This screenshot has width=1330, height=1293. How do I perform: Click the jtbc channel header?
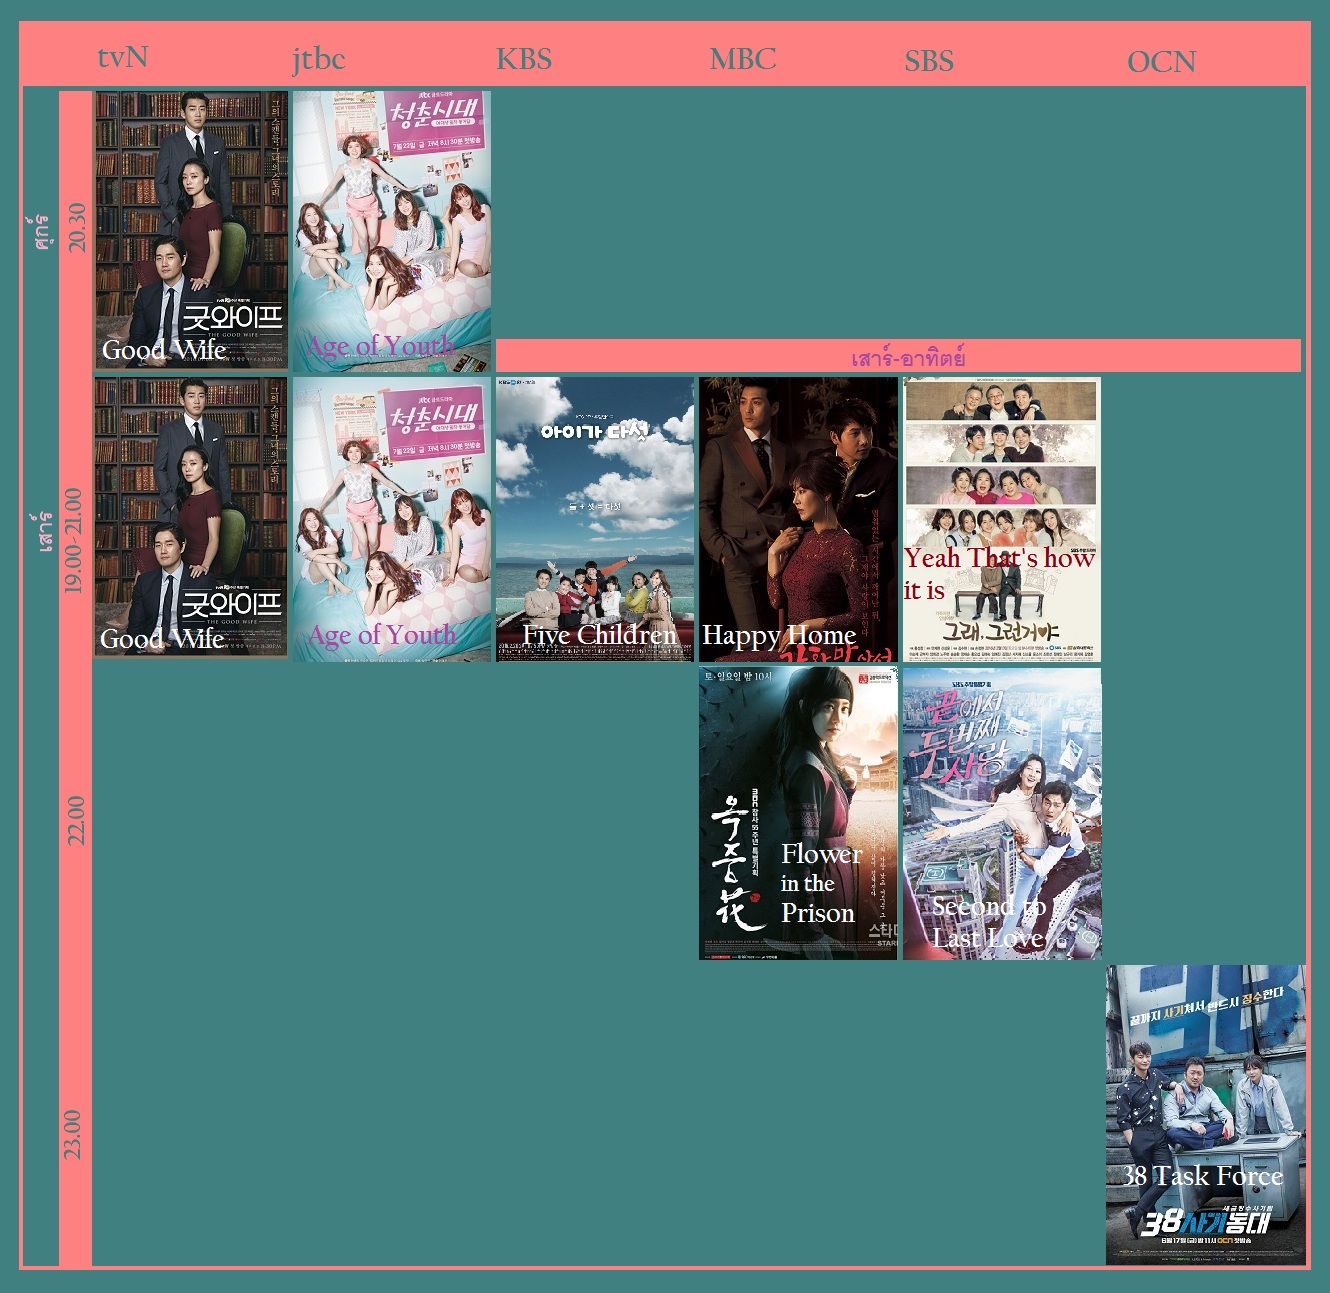pos(318,59)
